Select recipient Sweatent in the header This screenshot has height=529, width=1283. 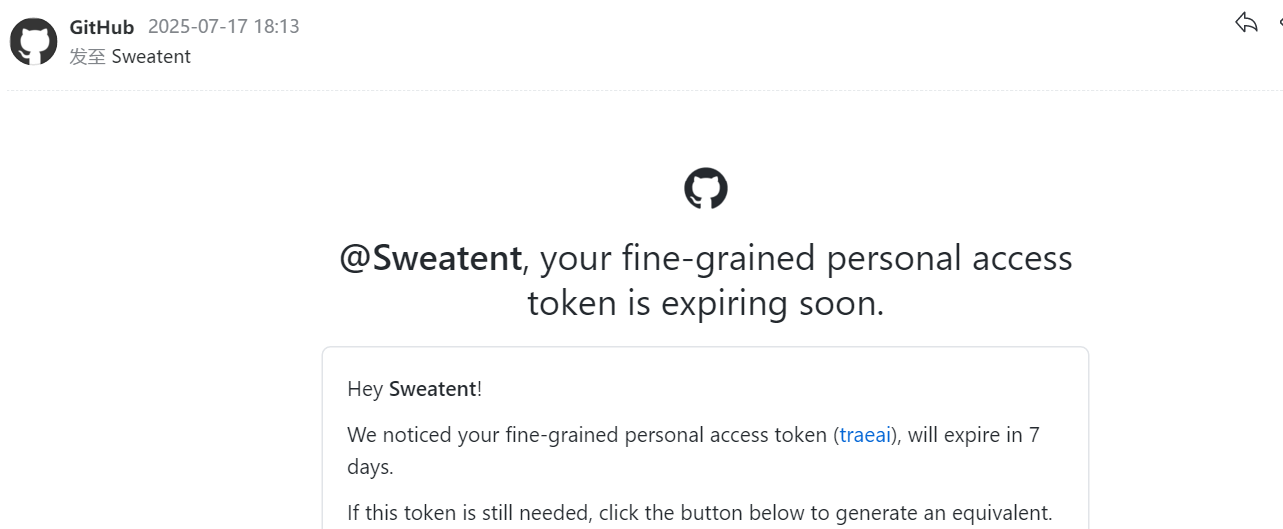click(x=151, y=57)
